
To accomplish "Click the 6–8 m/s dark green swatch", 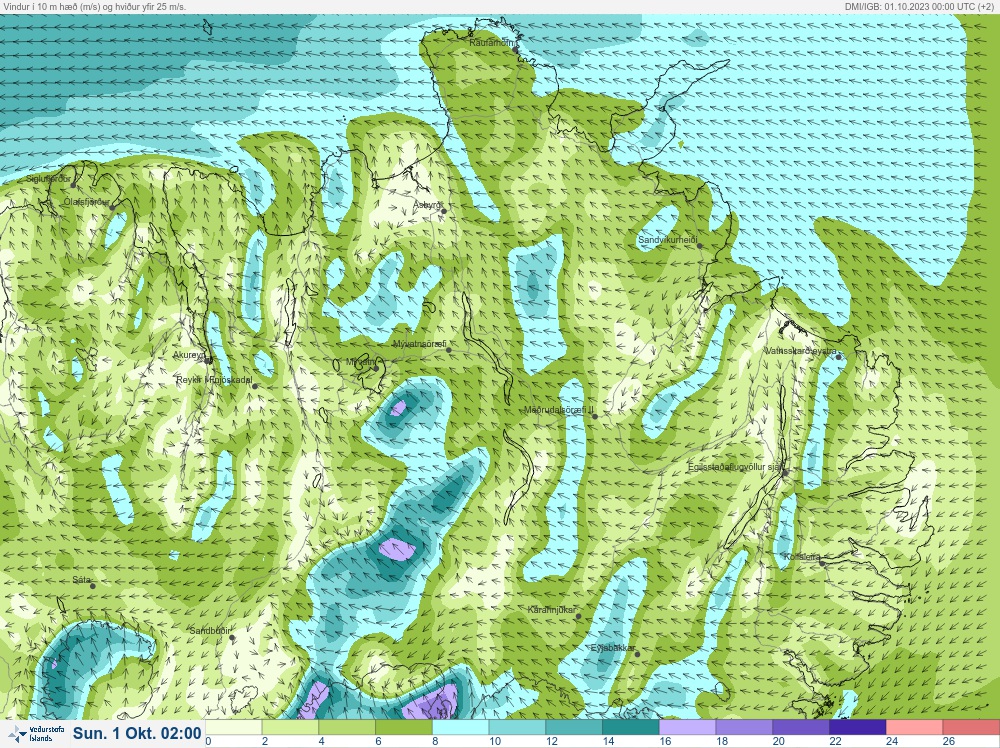I will click(x=404, y=728).
